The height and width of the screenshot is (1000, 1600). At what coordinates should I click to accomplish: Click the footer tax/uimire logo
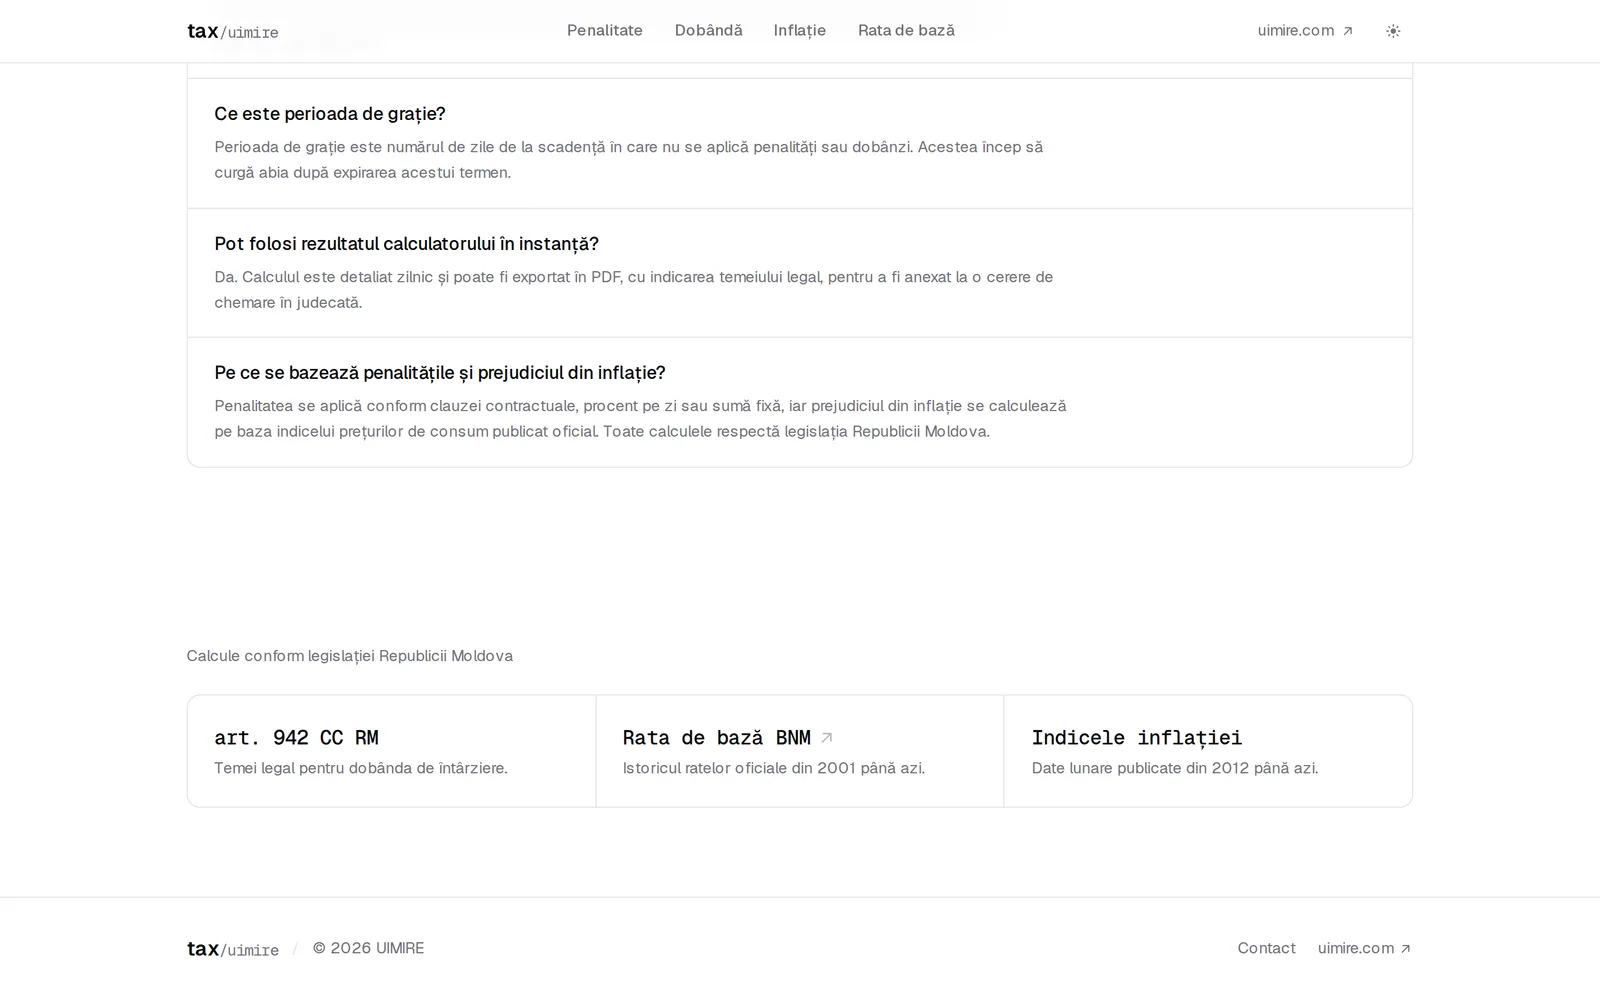click(x=233, y=949)
